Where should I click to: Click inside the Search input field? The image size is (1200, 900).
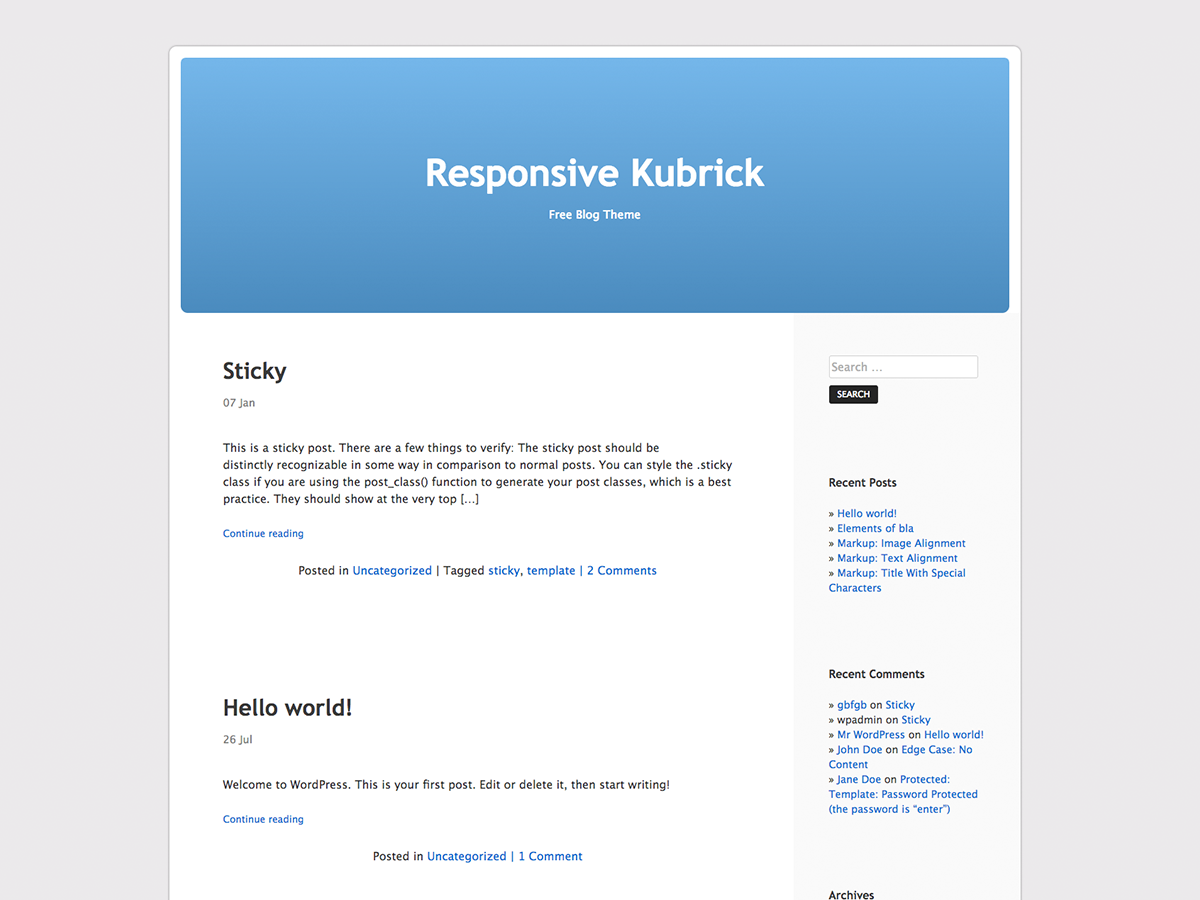pyautogui.click(x=902, y=366)
